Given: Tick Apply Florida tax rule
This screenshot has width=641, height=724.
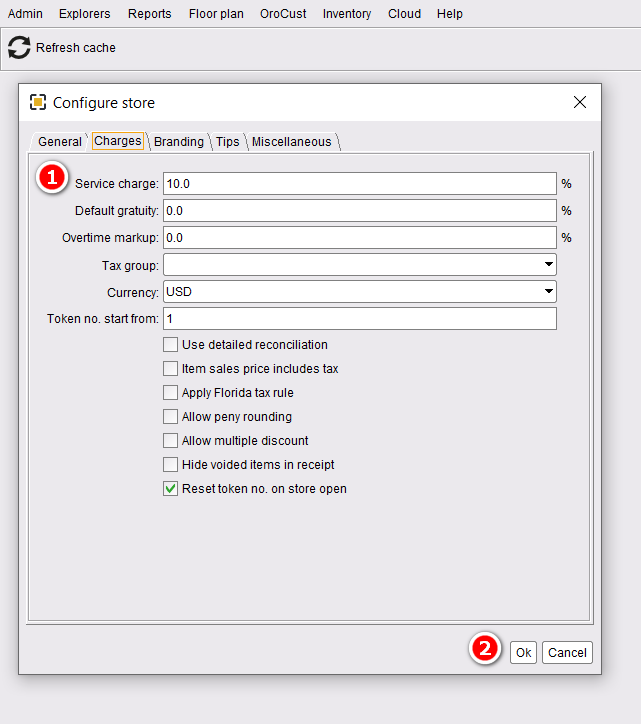Looking at the screenshot, I should pyautogui.click(x=170, y=392).
